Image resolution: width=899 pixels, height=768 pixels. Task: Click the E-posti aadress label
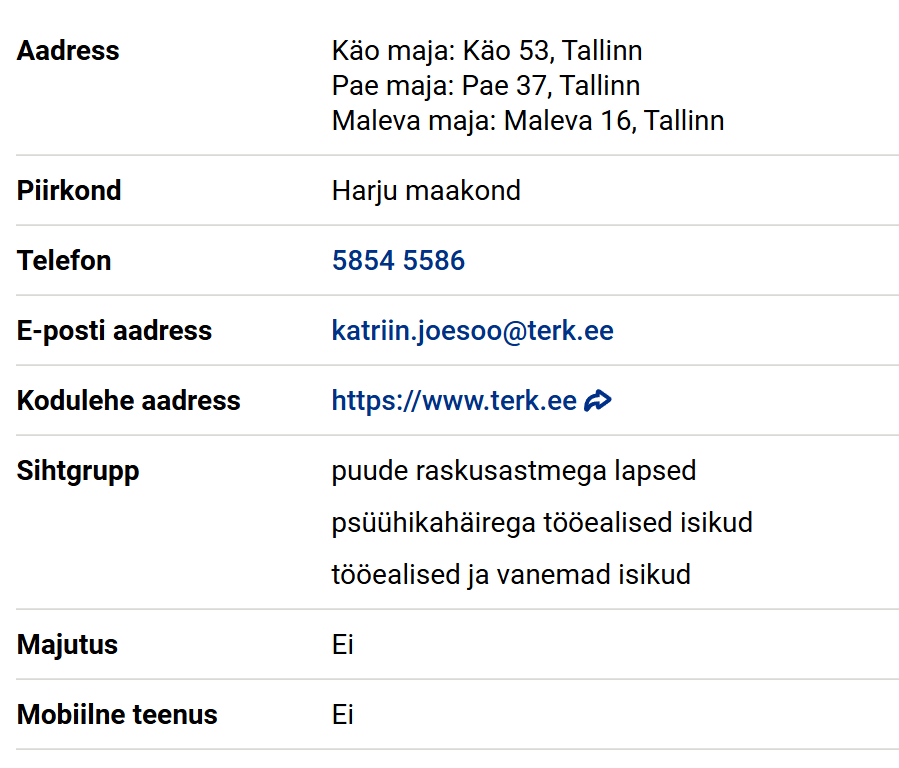(114, 331)
